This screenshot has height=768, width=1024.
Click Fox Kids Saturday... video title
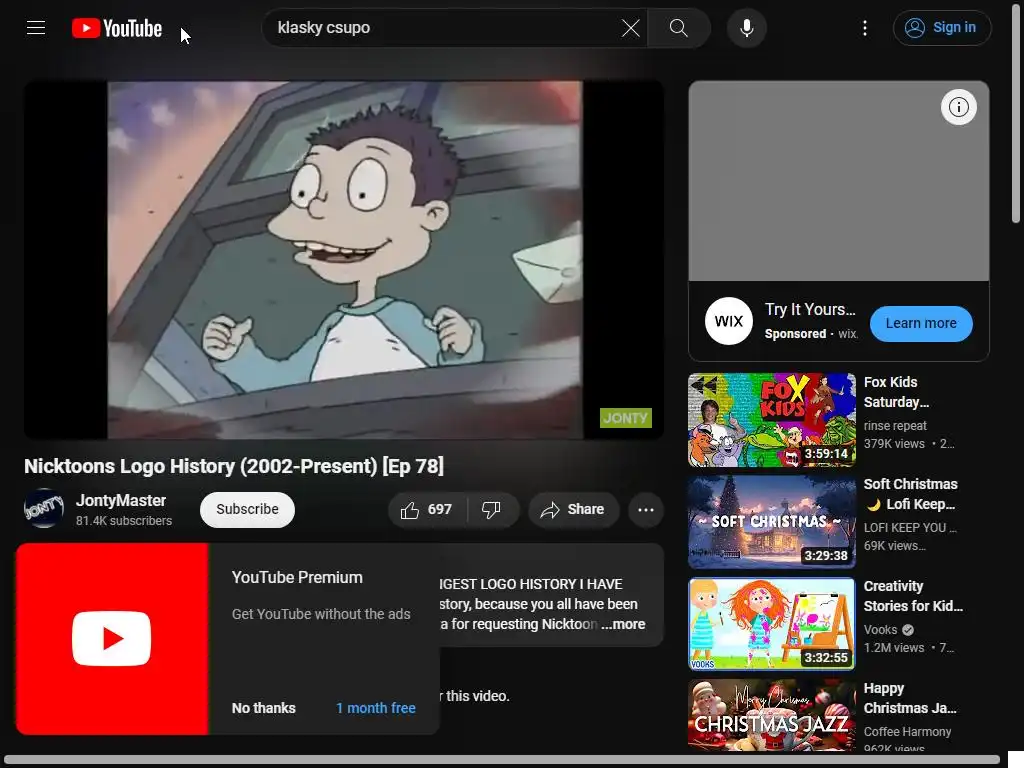pyautogui.click(x=896, y=392)
